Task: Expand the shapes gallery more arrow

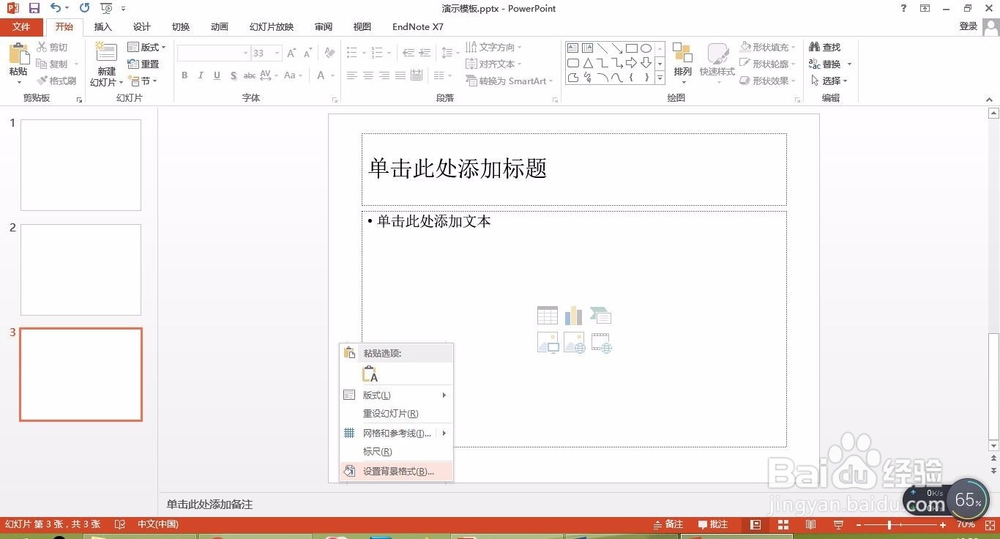Action: [660, 78]
